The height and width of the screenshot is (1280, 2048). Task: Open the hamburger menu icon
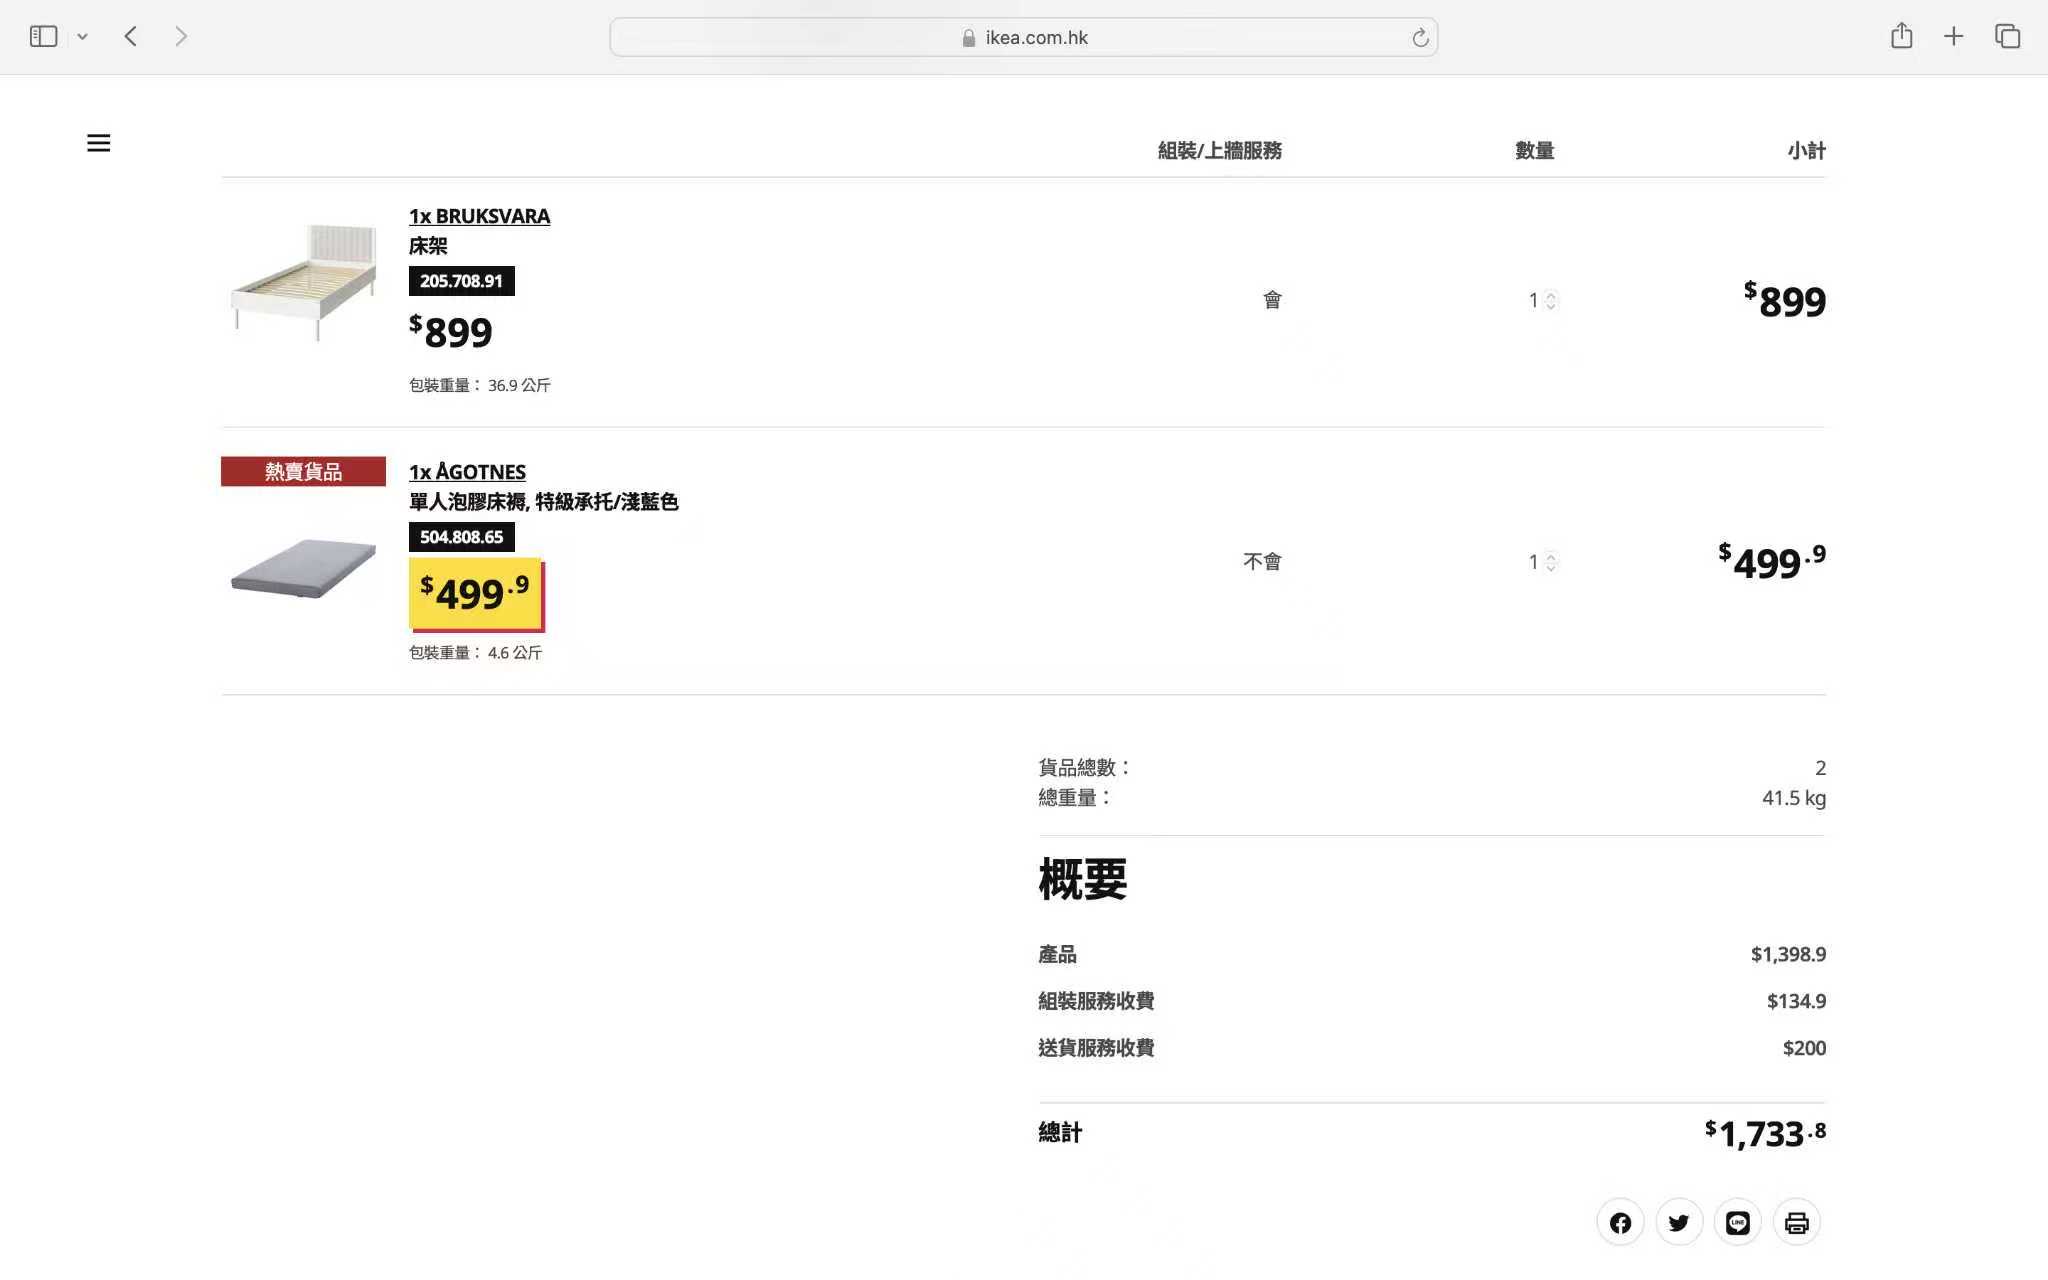[98, 143]
